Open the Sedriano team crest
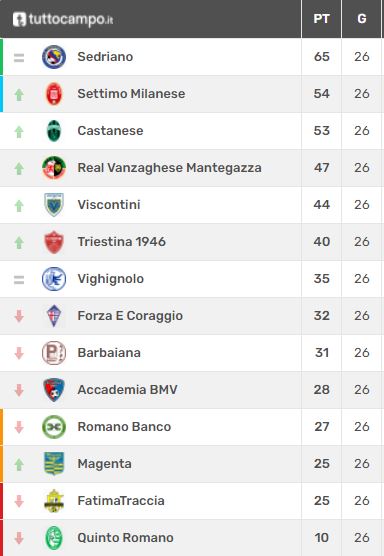This screenshot has height=556, width=384. coord(54,57)
